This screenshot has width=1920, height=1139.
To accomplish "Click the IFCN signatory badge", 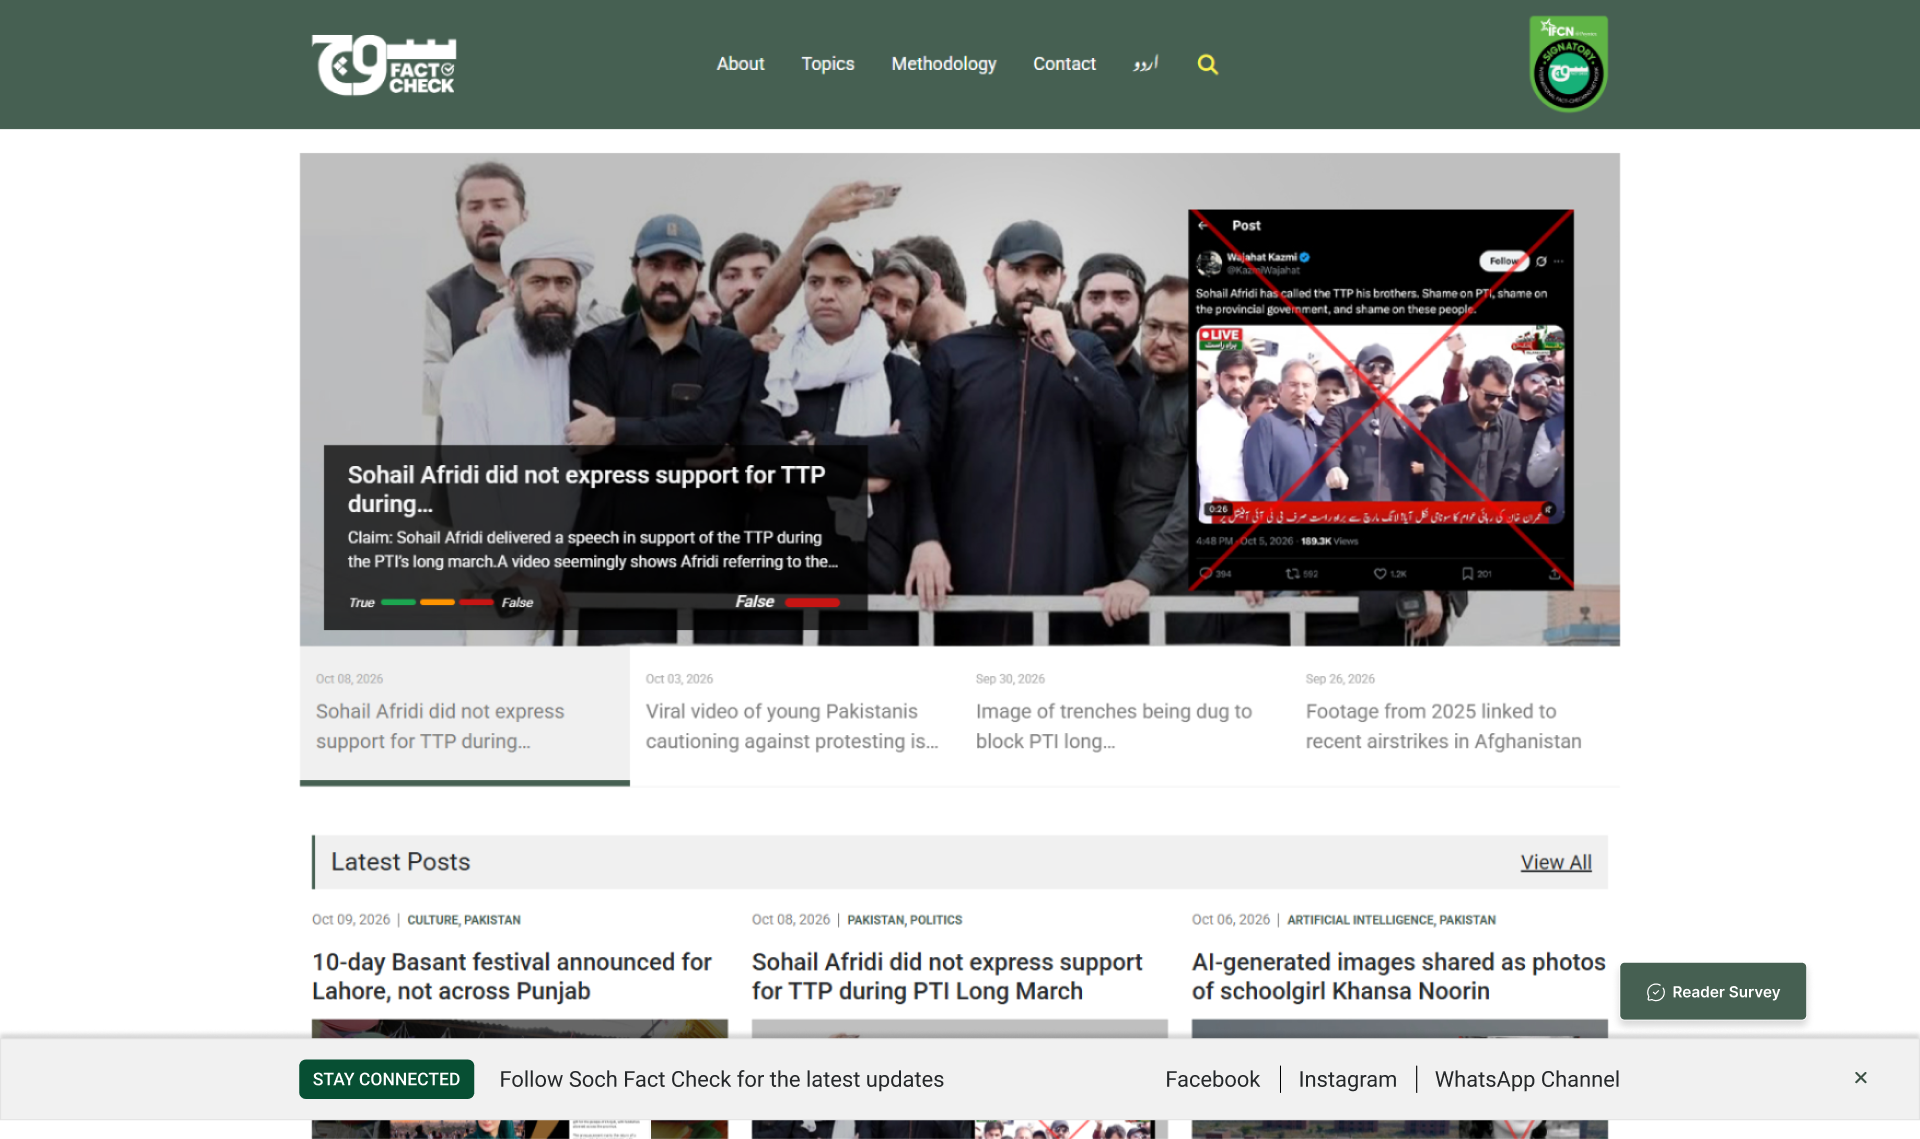I will click(1568, 64).
